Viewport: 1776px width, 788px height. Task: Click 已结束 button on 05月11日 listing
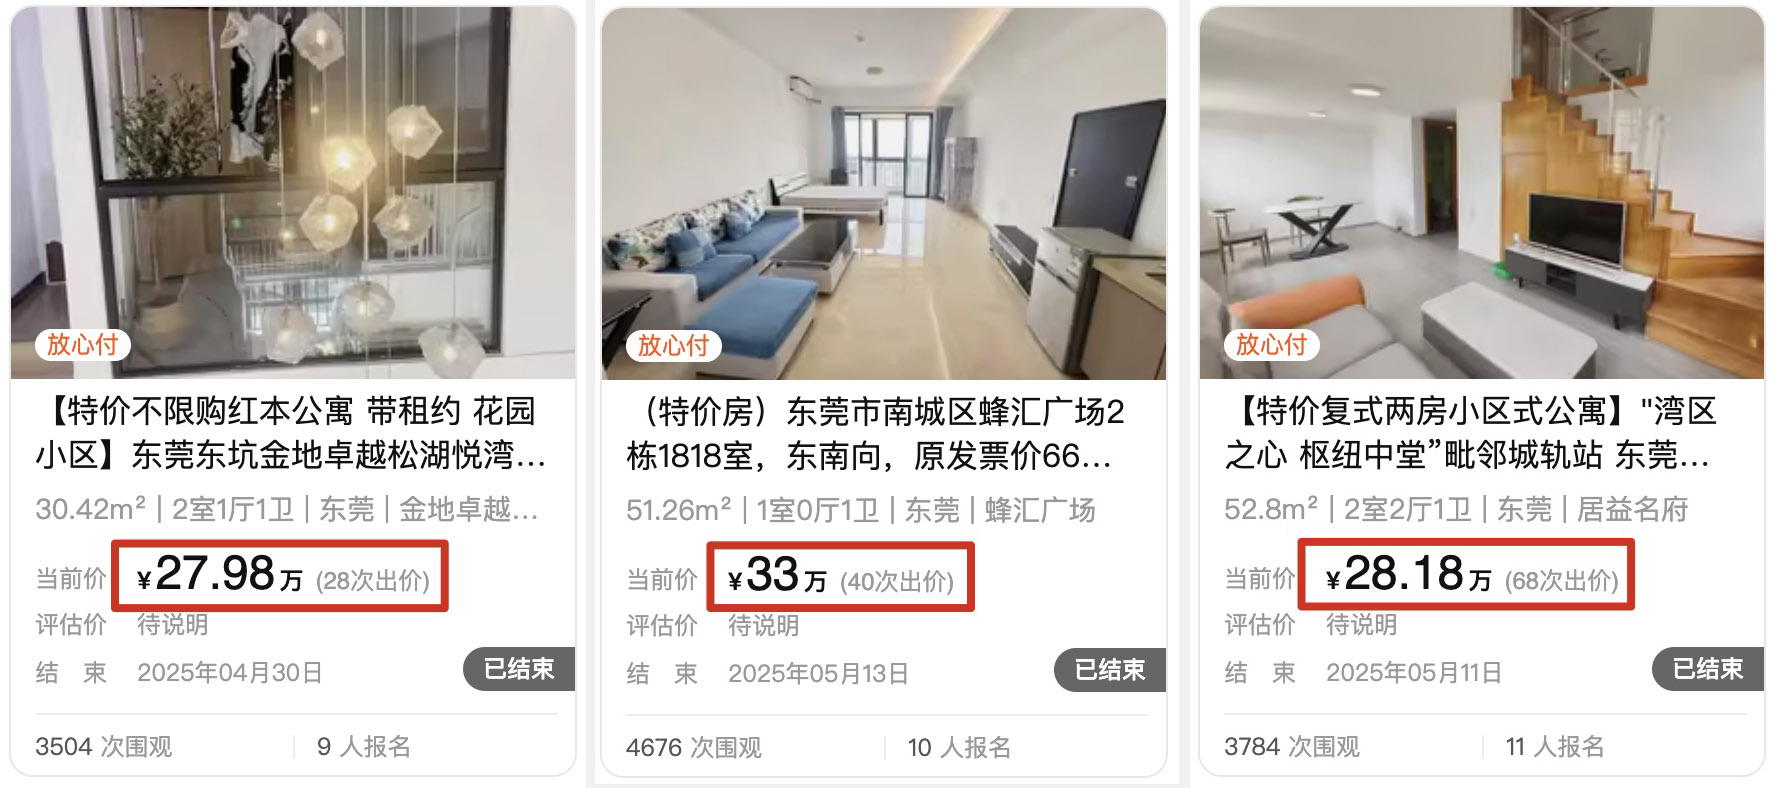(1708, 669)
